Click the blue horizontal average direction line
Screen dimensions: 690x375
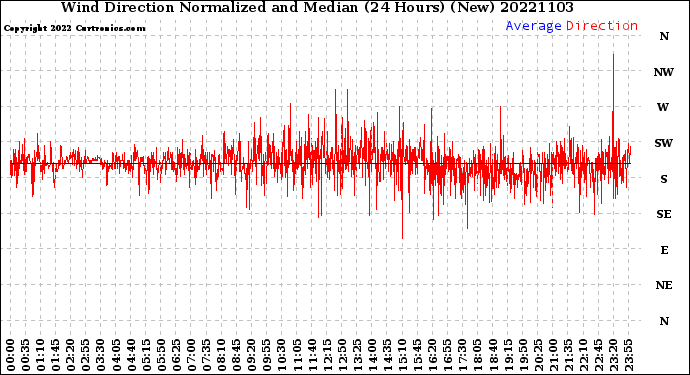[320, 163]
